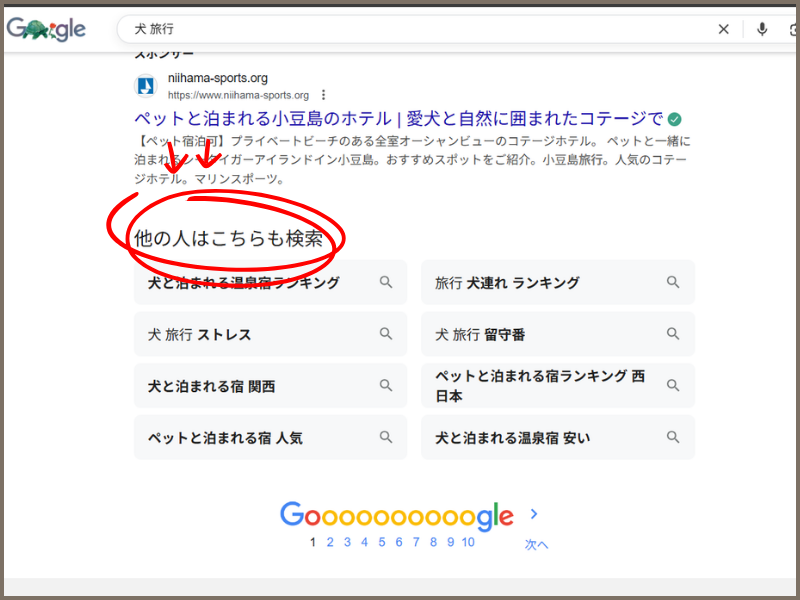Pick the 犬と泊まれる温泉宿 安い suggestion
This screenshot has height=600, width=800.
click(512, 438)
